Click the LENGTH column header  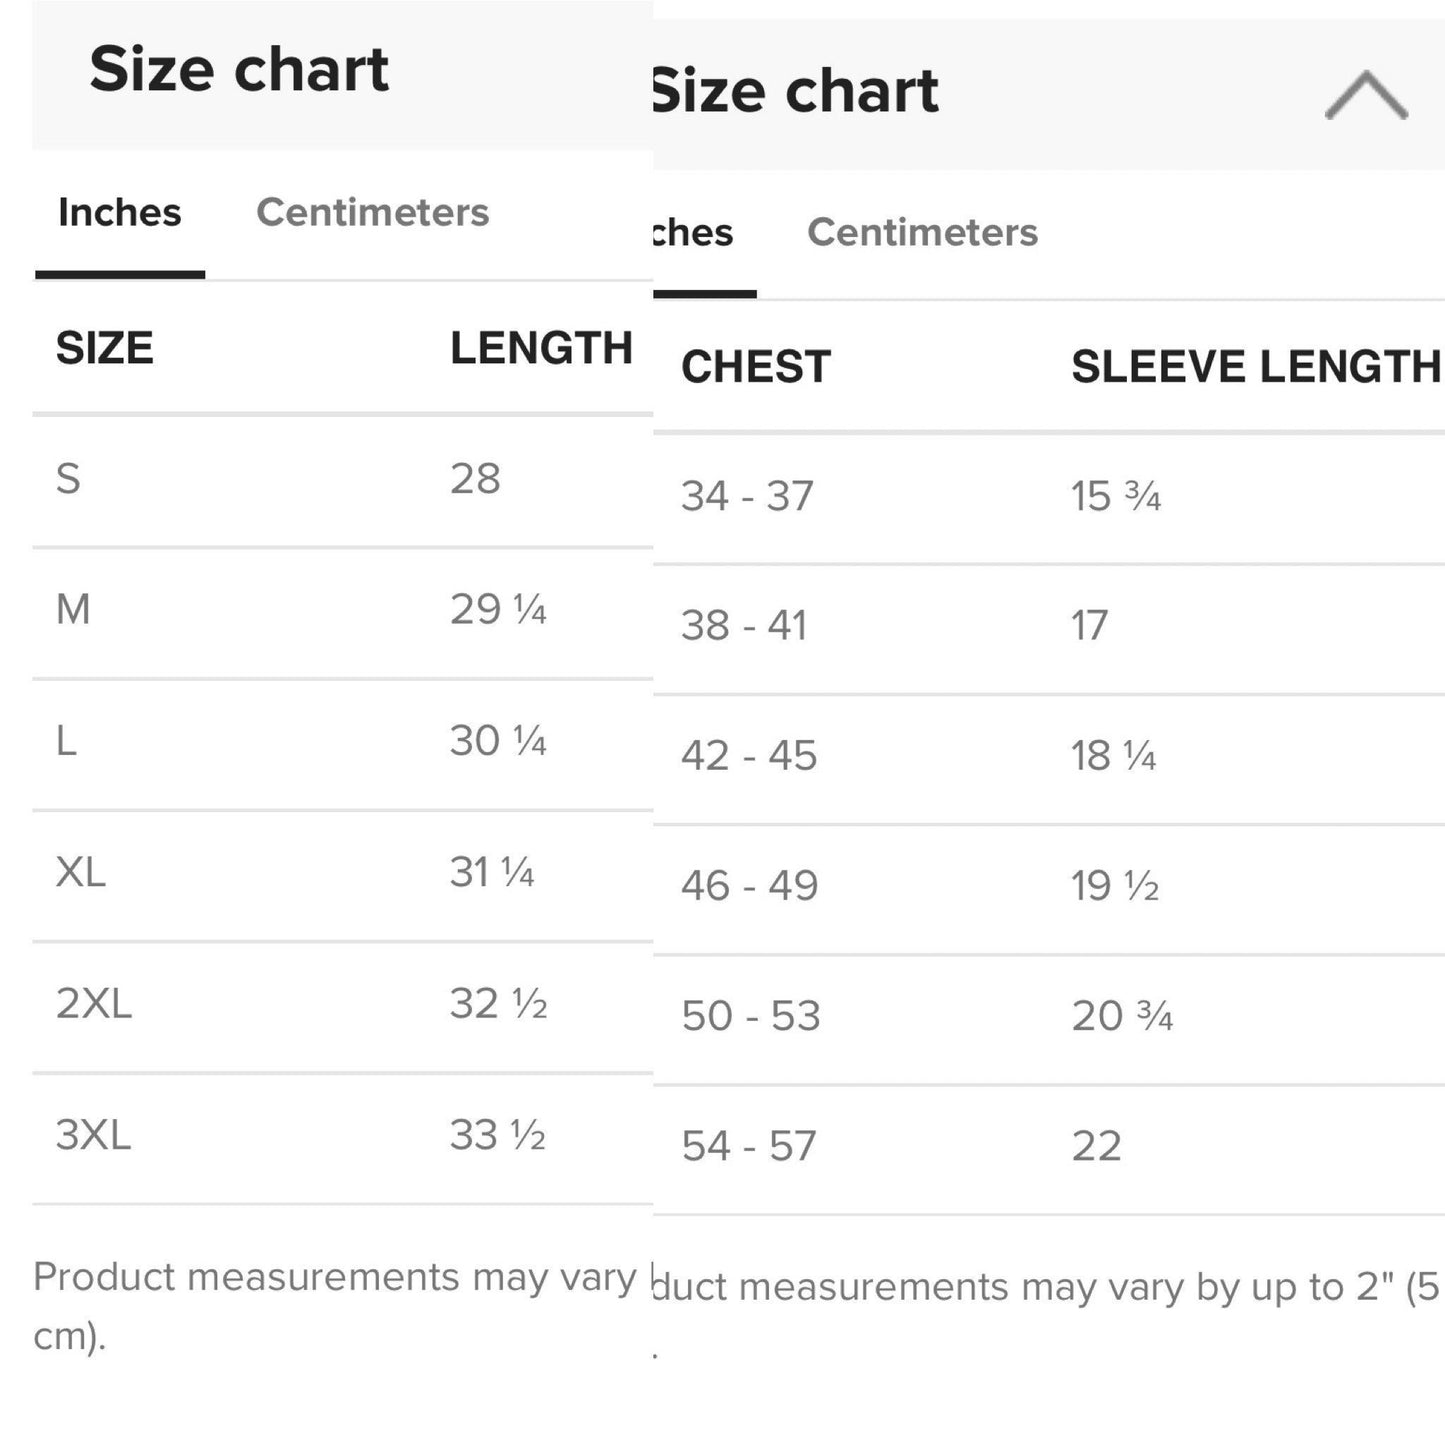[x=541, y=348]
